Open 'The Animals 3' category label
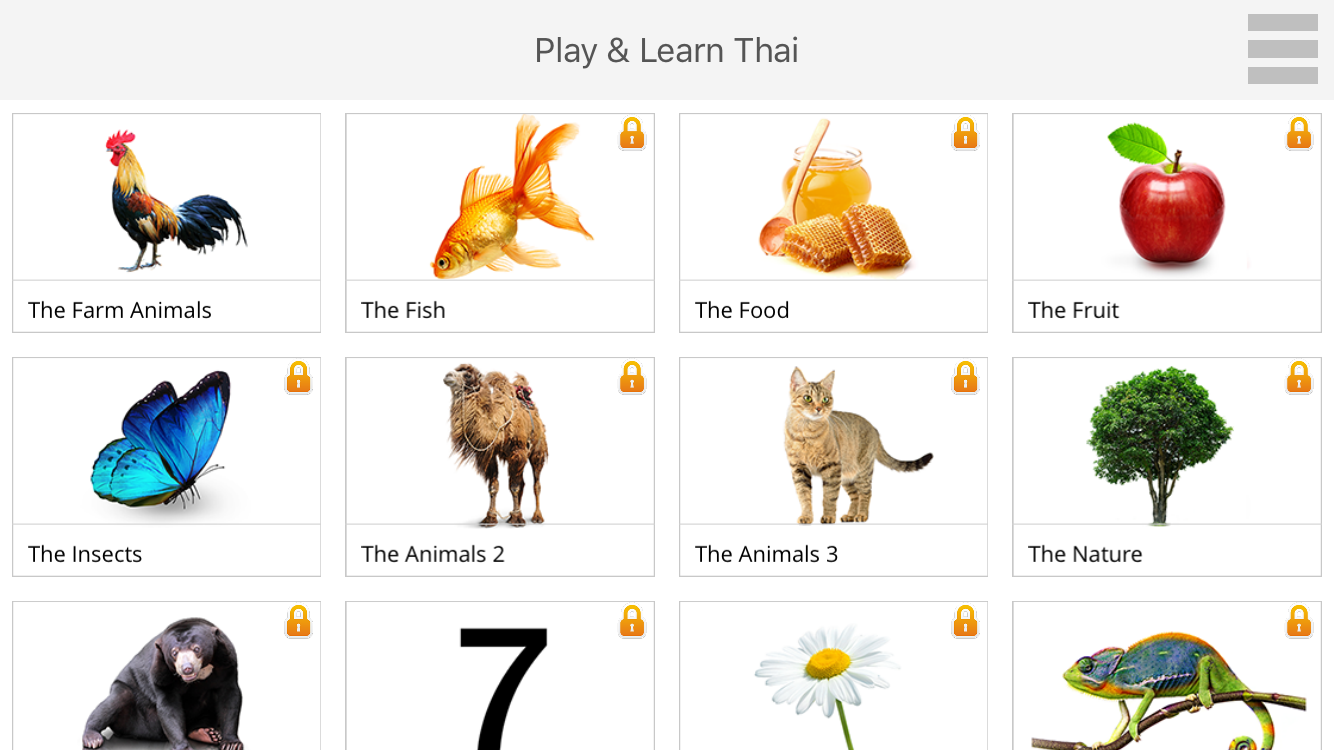 pyautogui.click(x=767, y=554)
